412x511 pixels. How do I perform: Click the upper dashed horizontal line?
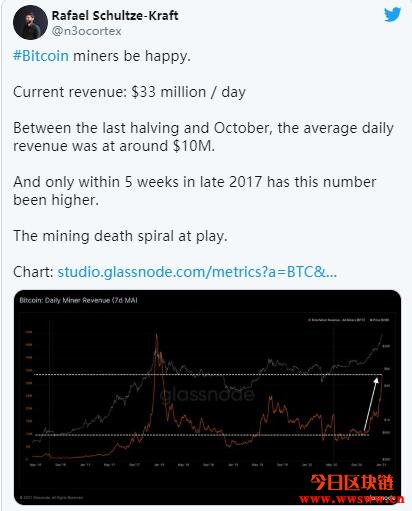208,374
